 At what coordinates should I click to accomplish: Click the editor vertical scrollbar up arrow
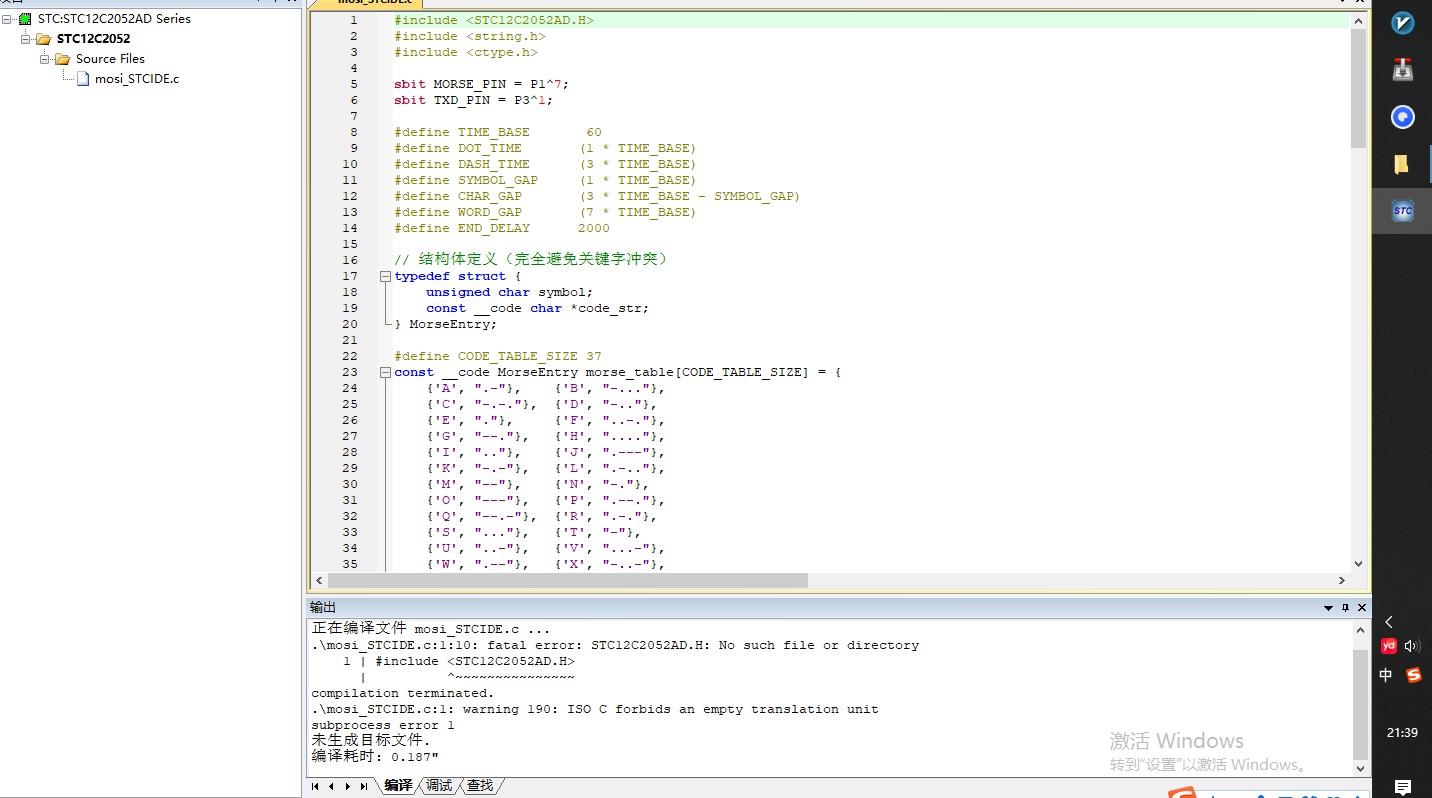click(1358, 20)
